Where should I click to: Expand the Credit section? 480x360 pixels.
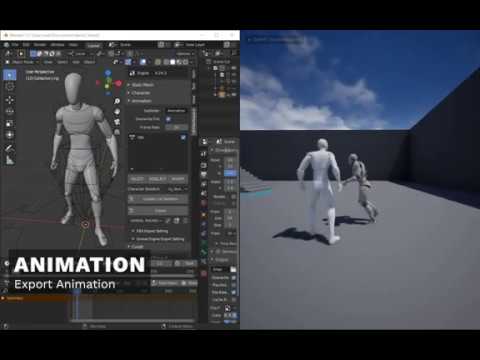pyautogui.click(x=137, y=247)
